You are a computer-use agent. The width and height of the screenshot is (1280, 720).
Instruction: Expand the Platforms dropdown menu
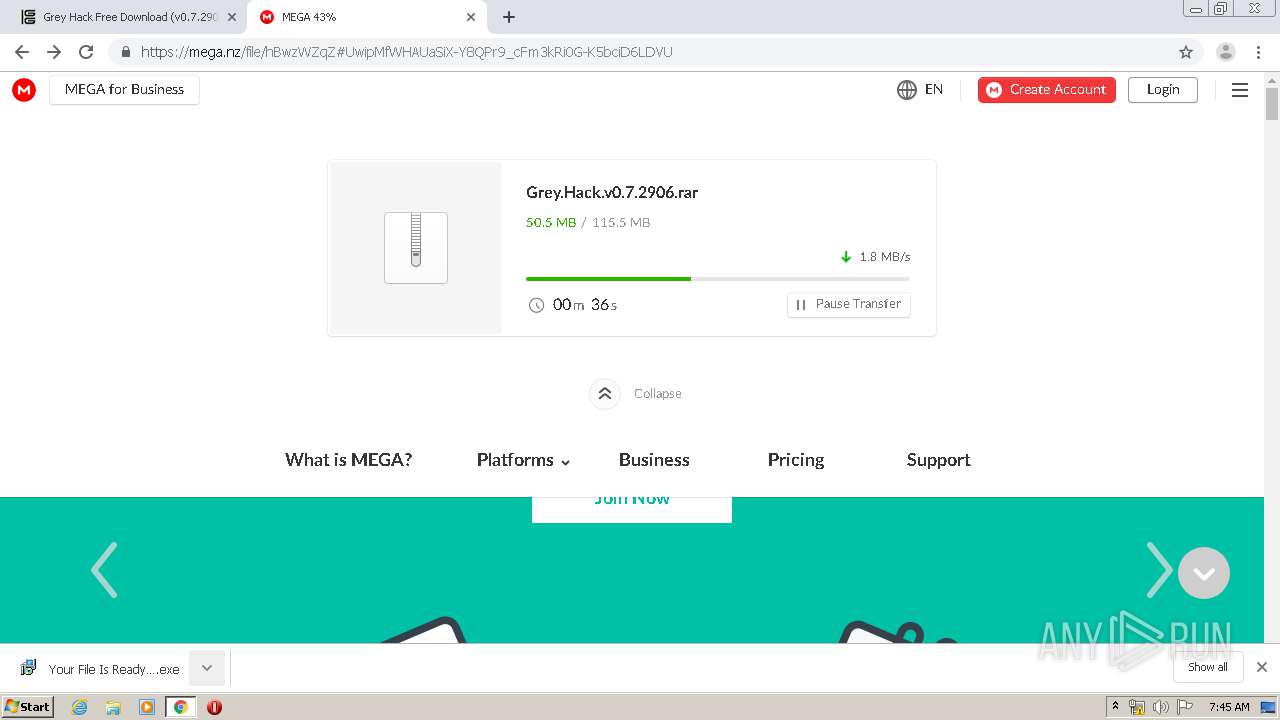click(523, 460)
